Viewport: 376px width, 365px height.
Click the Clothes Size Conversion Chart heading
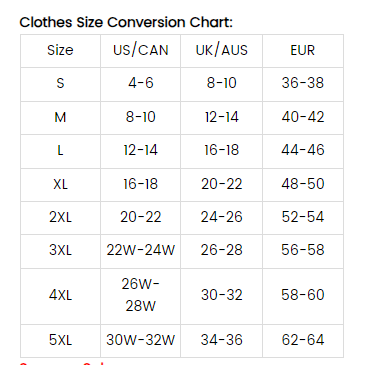126,23
